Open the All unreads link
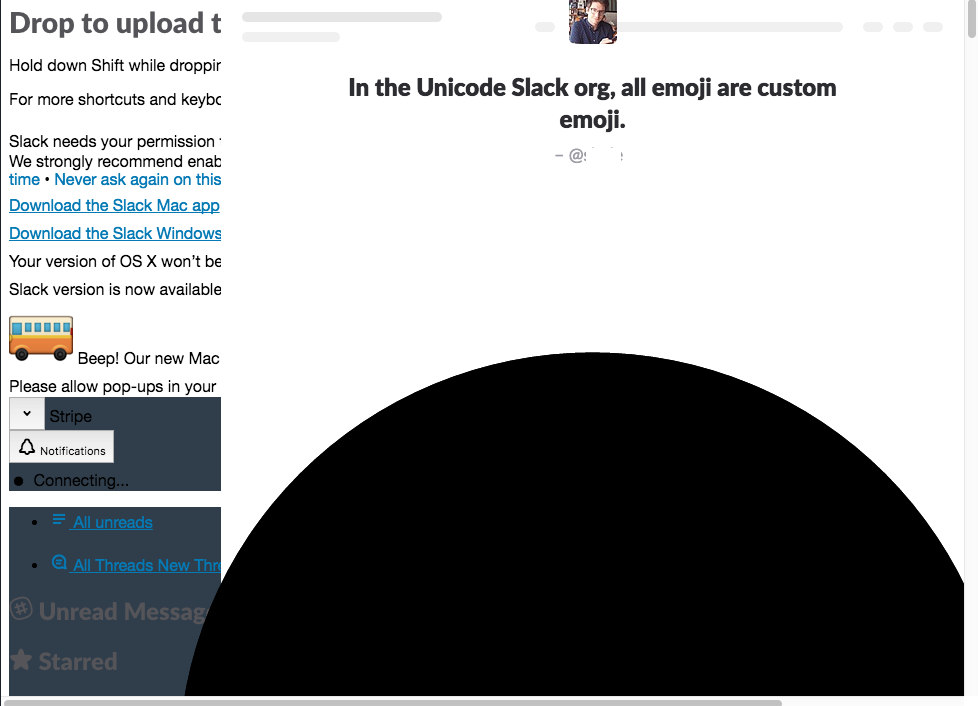 point(112,523)
